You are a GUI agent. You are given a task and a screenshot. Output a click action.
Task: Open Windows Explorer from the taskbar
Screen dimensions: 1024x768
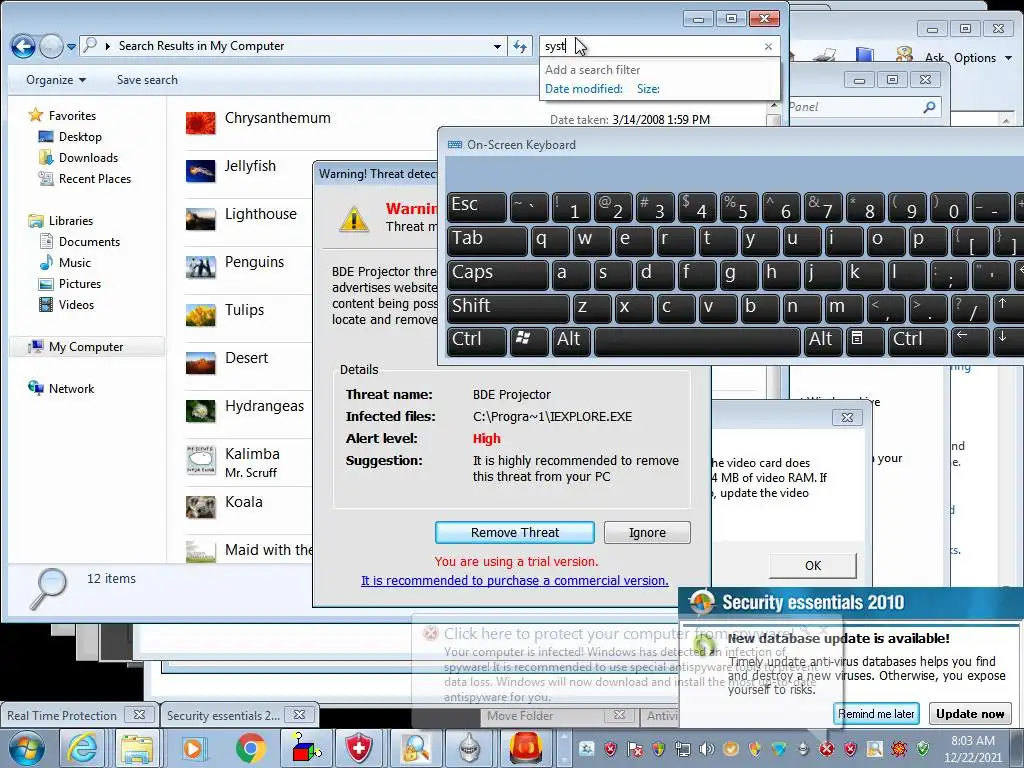[x=136, y=748]
